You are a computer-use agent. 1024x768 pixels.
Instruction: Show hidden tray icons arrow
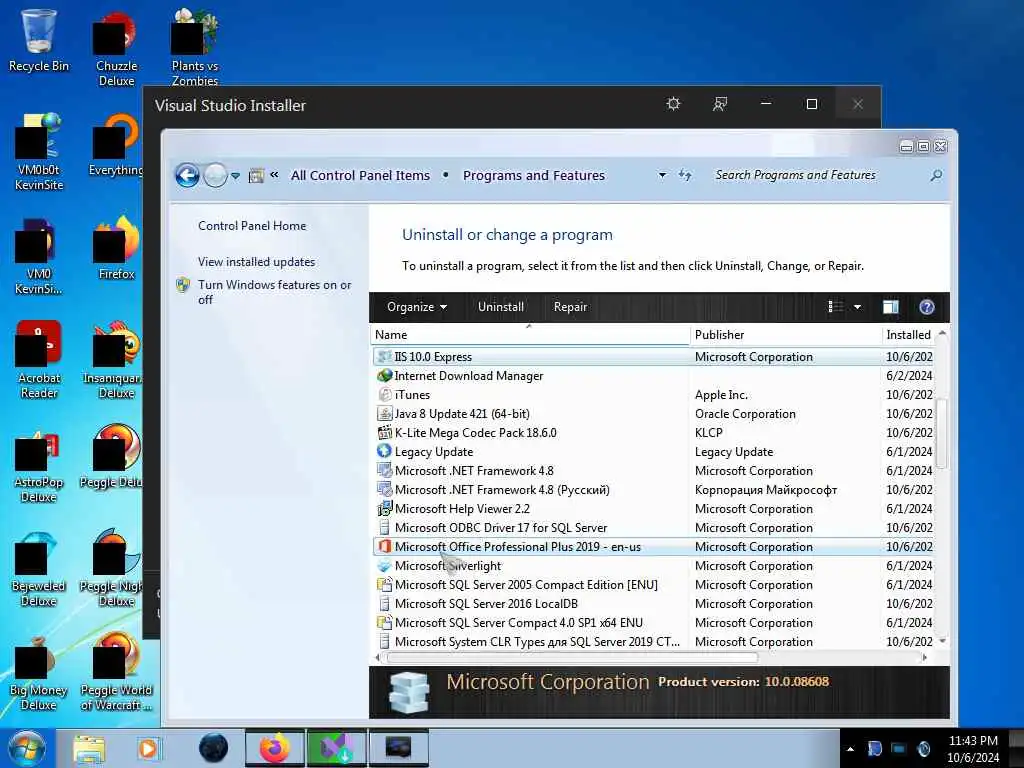point(850,749)
